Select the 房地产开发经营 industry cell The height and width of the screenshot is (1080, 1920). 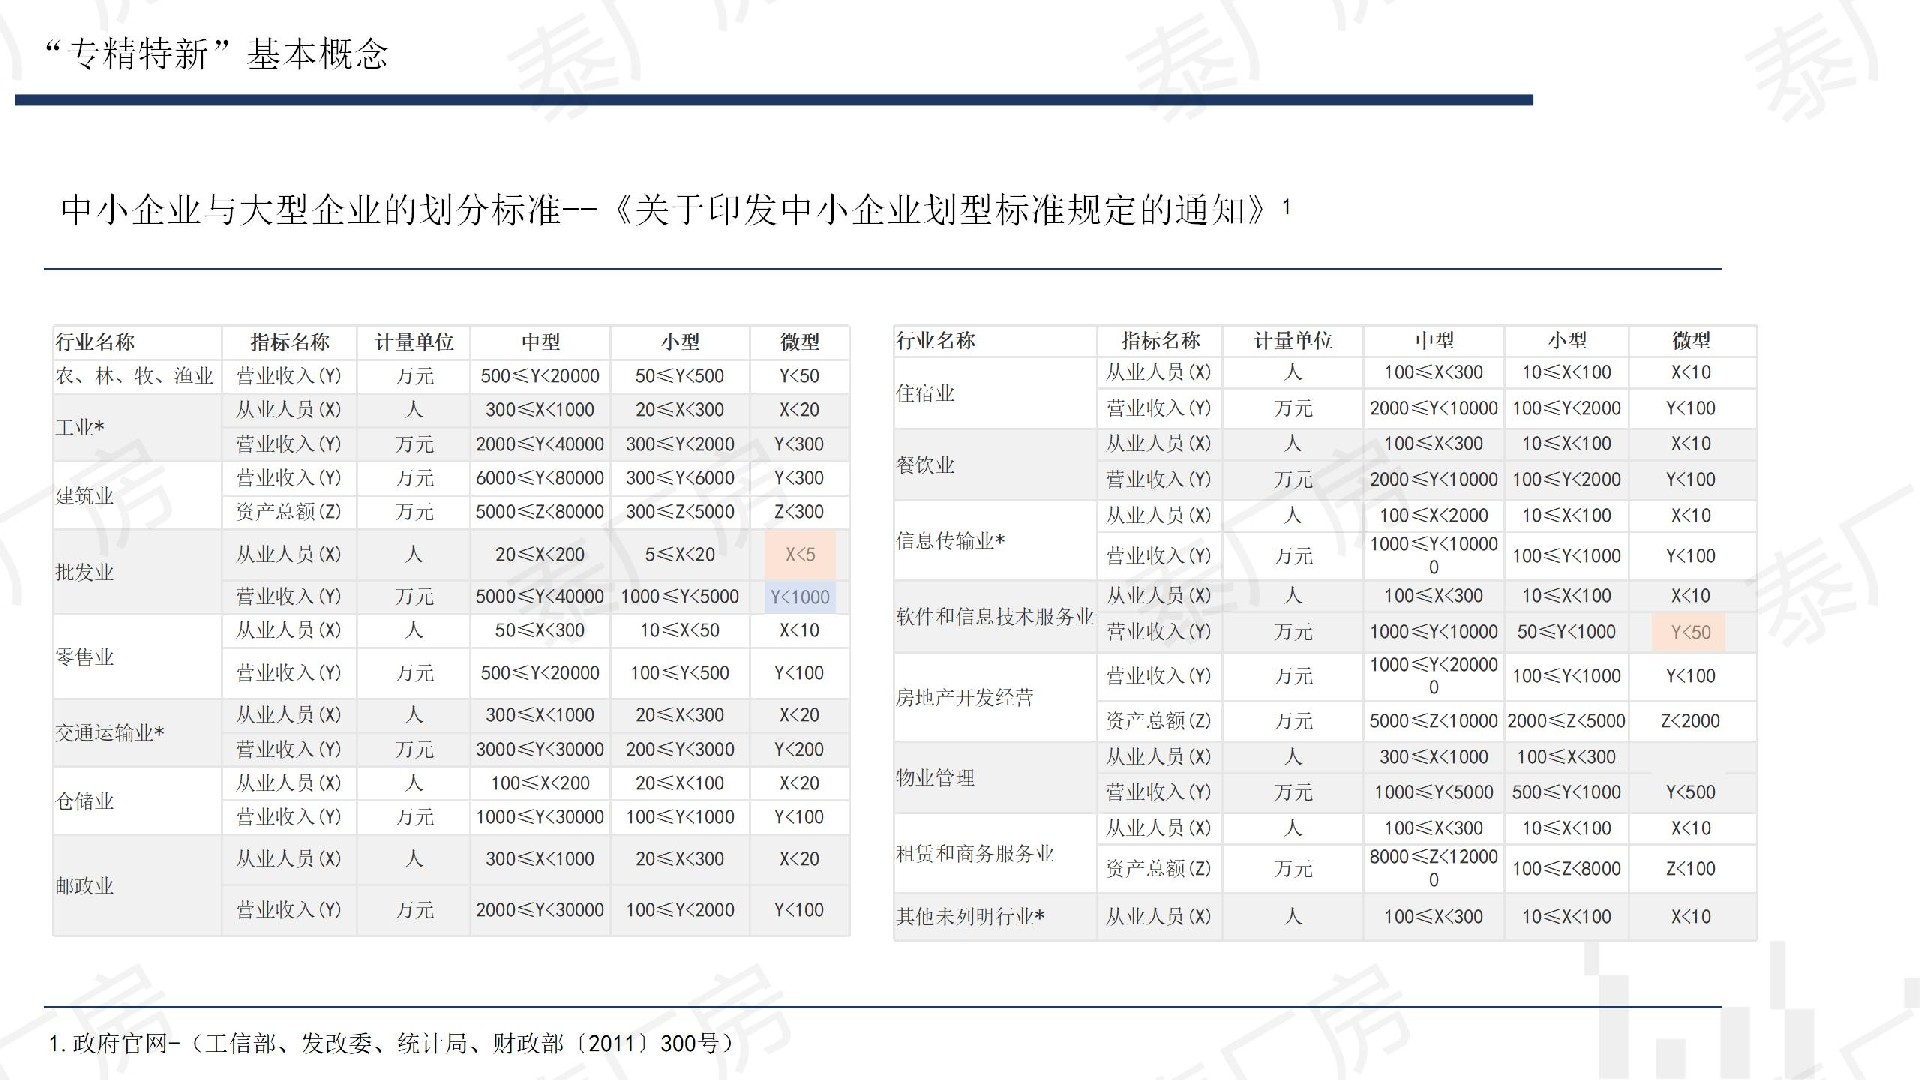pos(994,697)
